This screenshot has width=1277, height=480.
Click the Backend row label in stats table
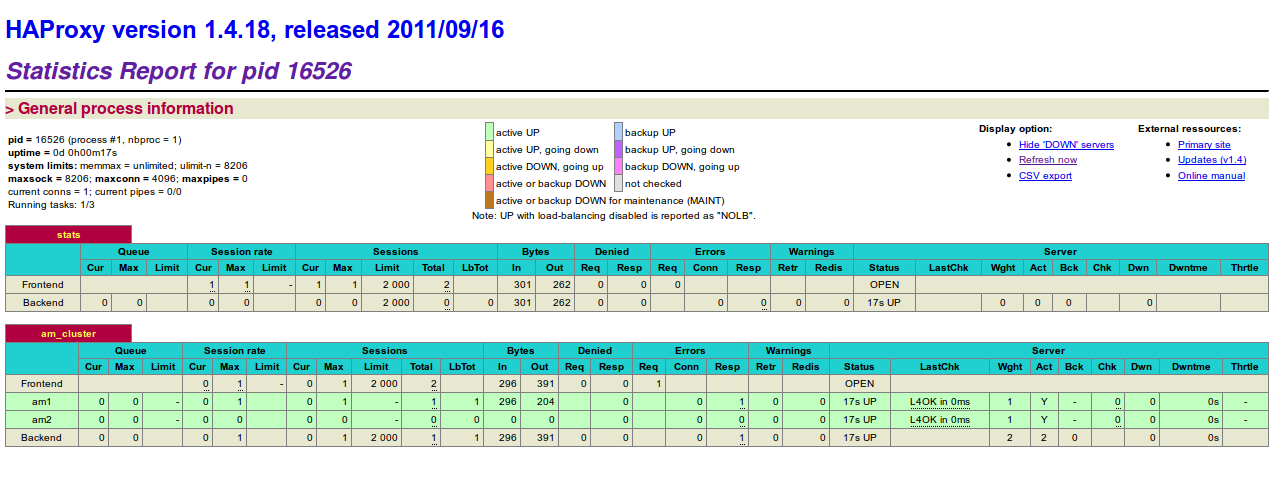43,303
